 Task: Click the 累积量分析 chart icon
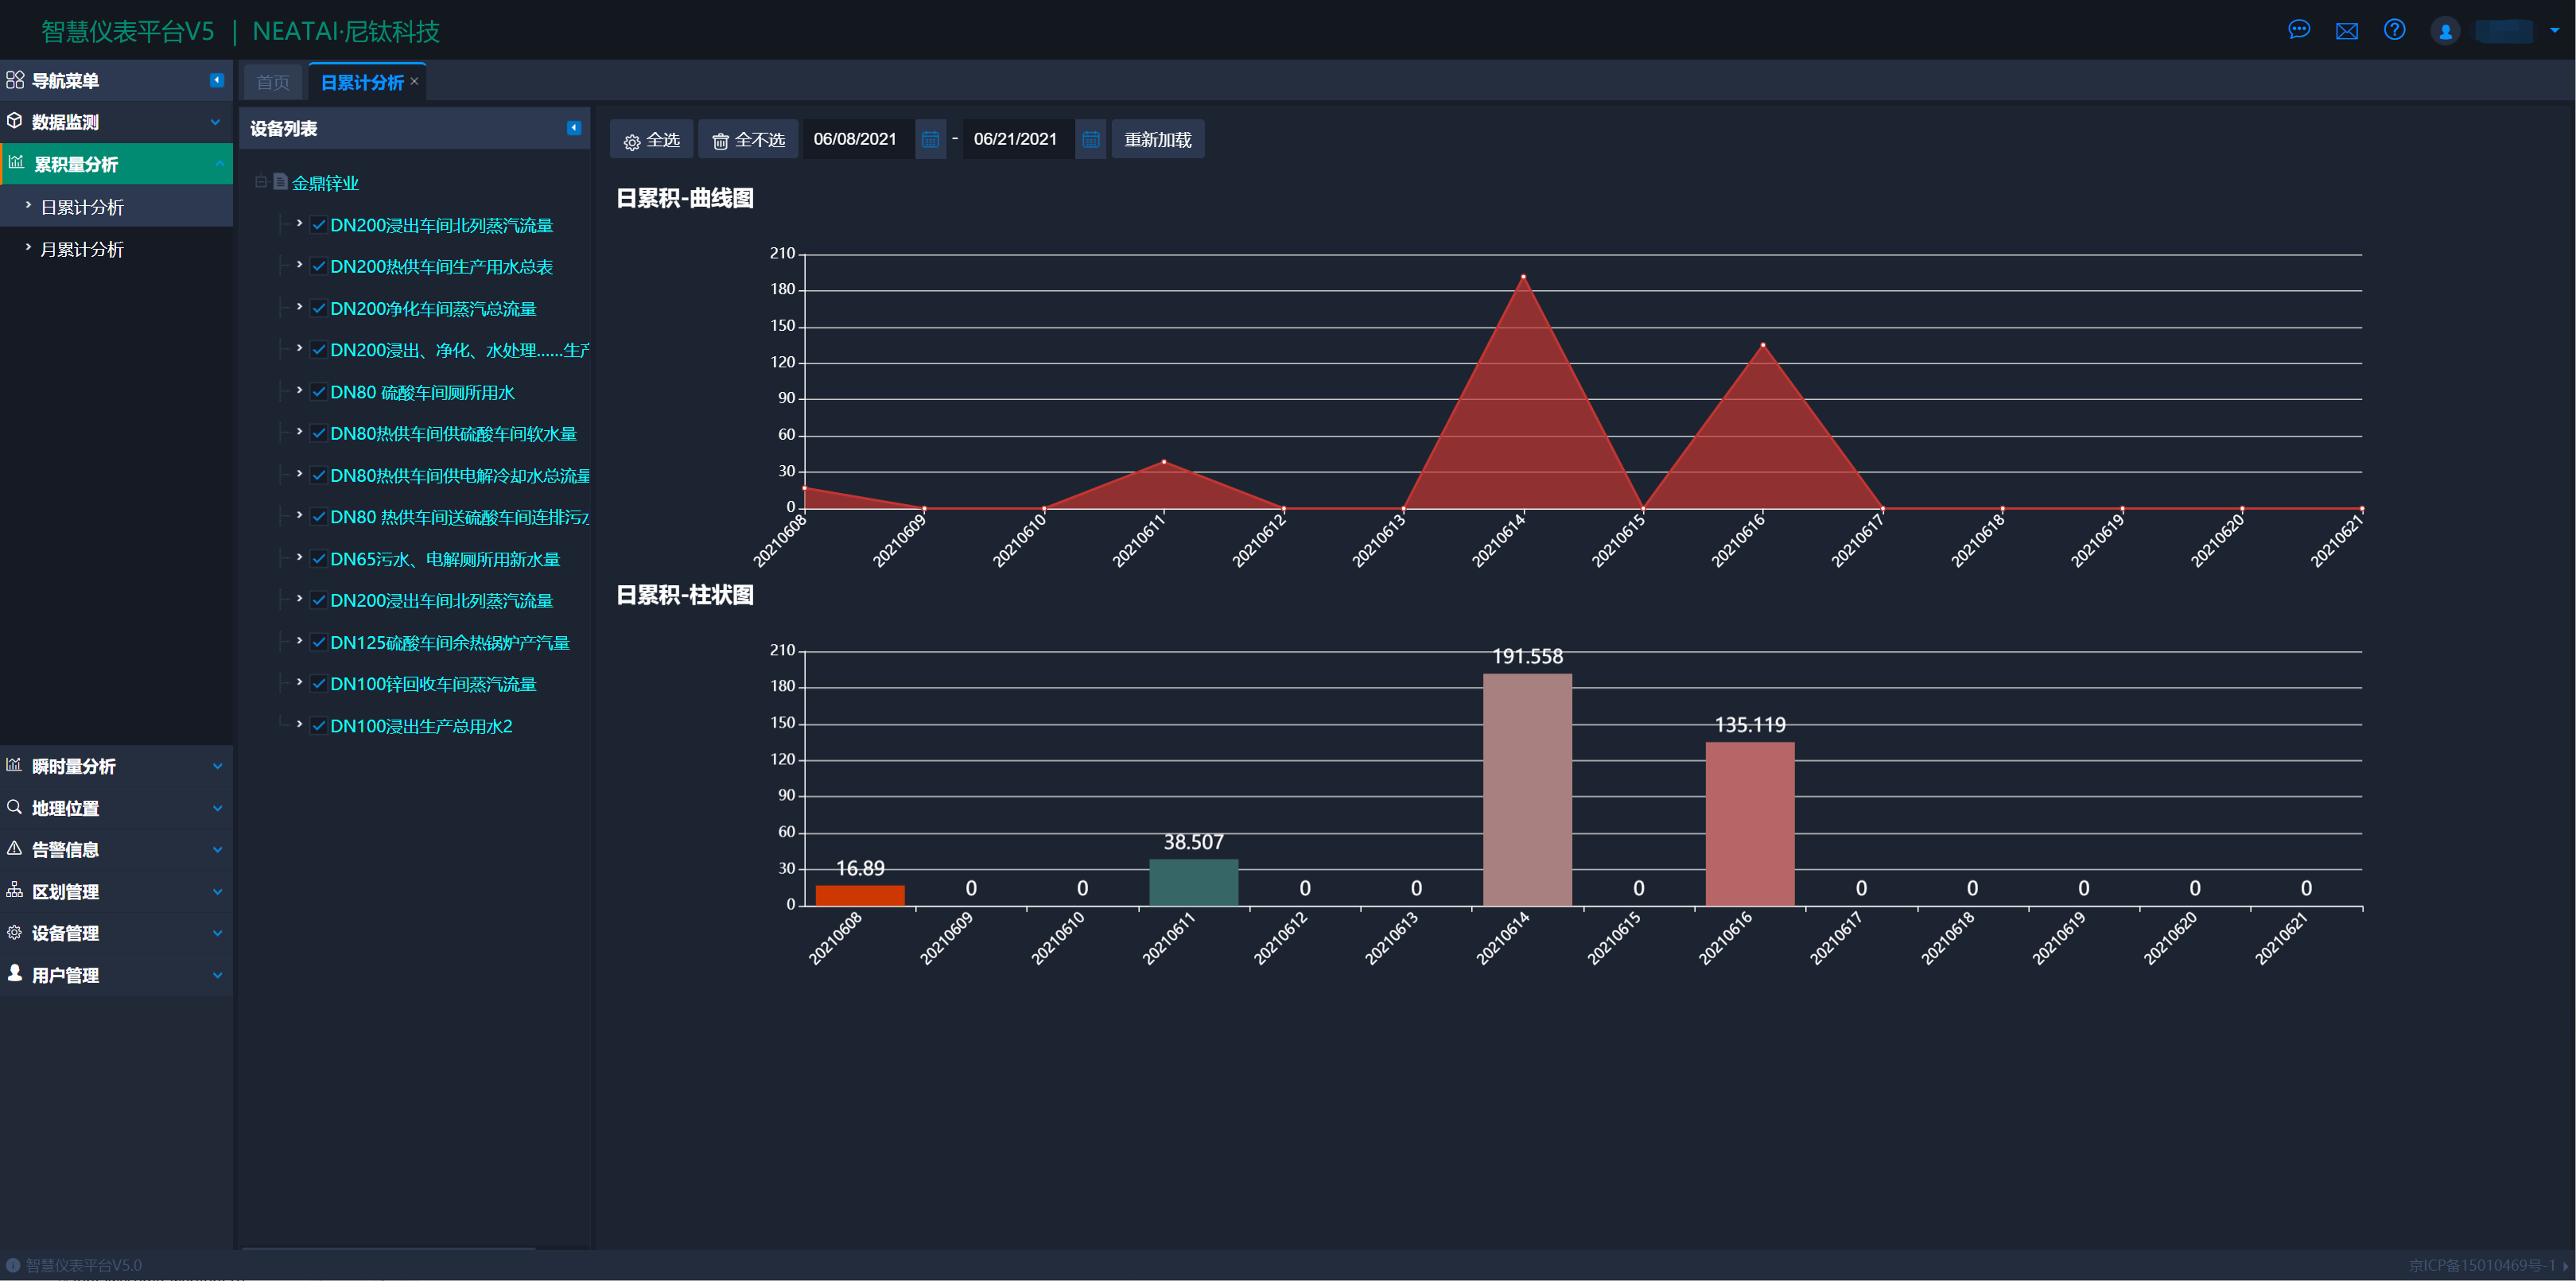coord(17,162)
